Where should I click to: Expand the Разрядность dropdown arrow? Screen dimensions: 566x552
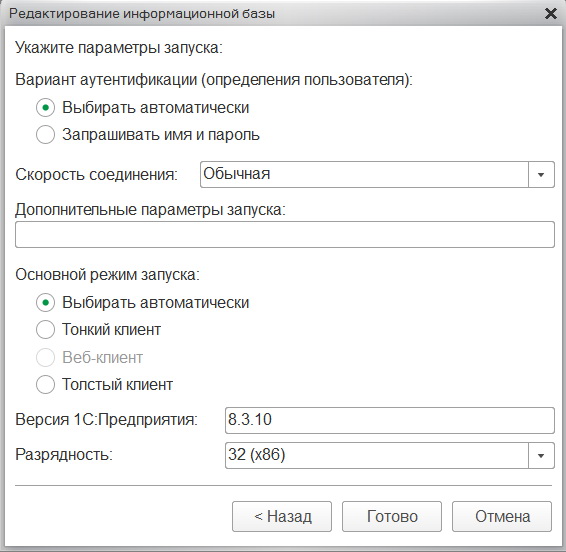541,456
